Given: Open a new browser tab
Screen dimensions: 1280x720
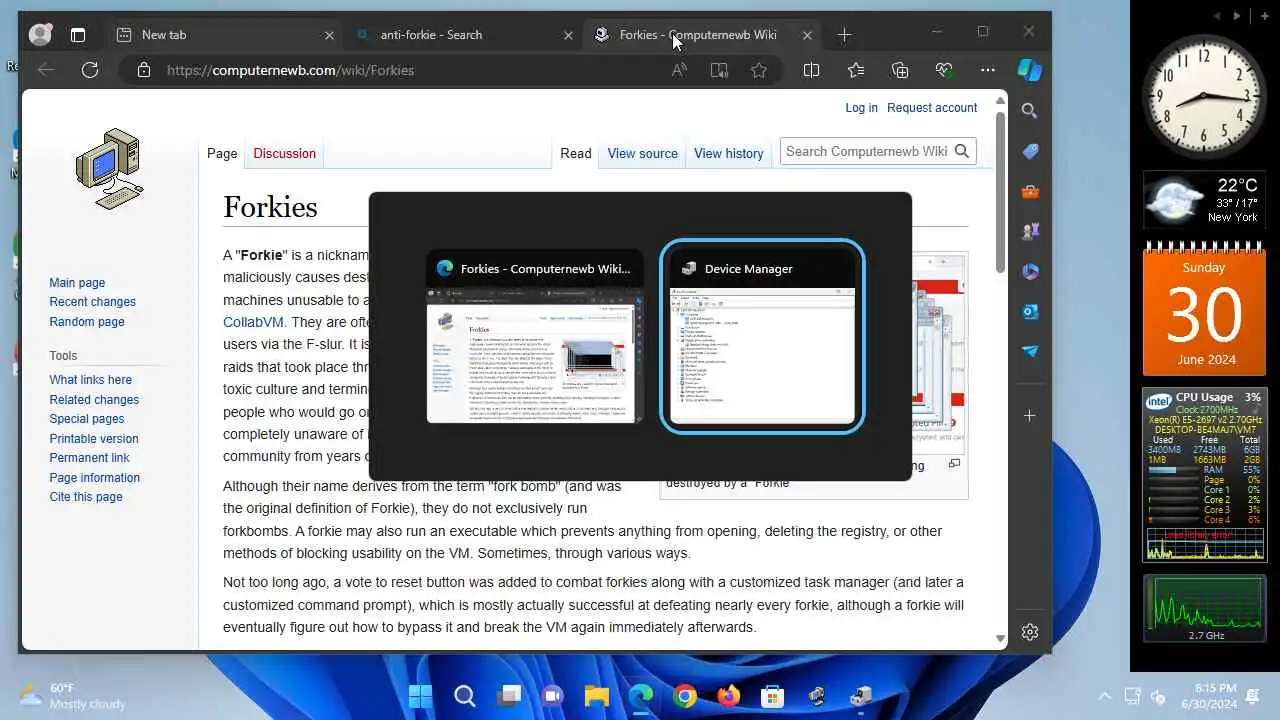Looking at the screenshot, I should [844, 35].
